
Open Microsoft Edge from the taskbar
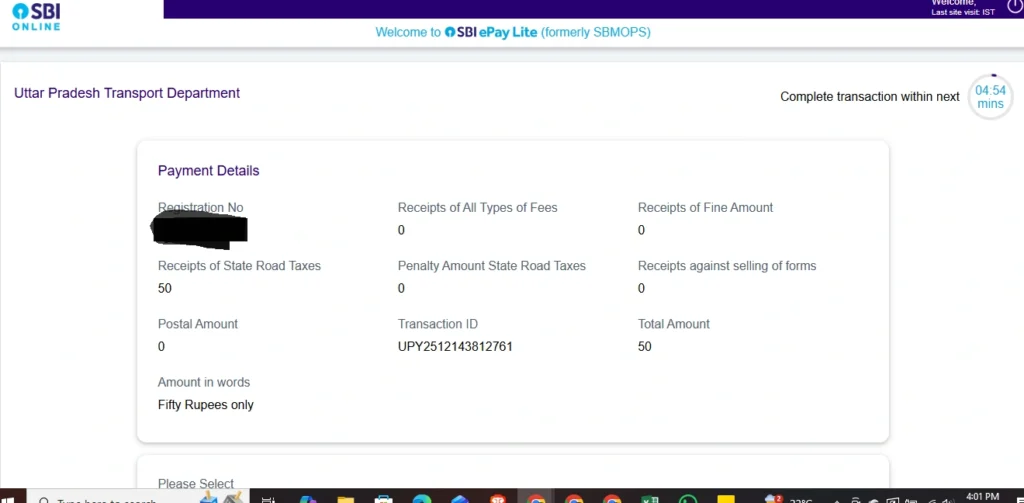click(421, 498)
